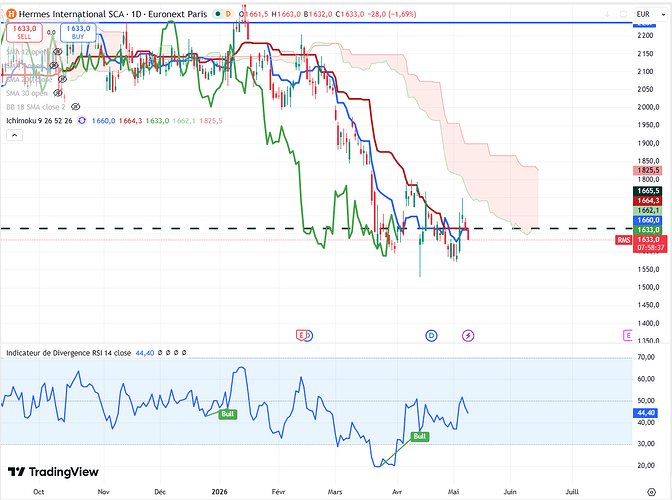Screen dimensions: 672x500
Task: Click the orange D delayed-data icon
Action: click(x=228, y=14)
